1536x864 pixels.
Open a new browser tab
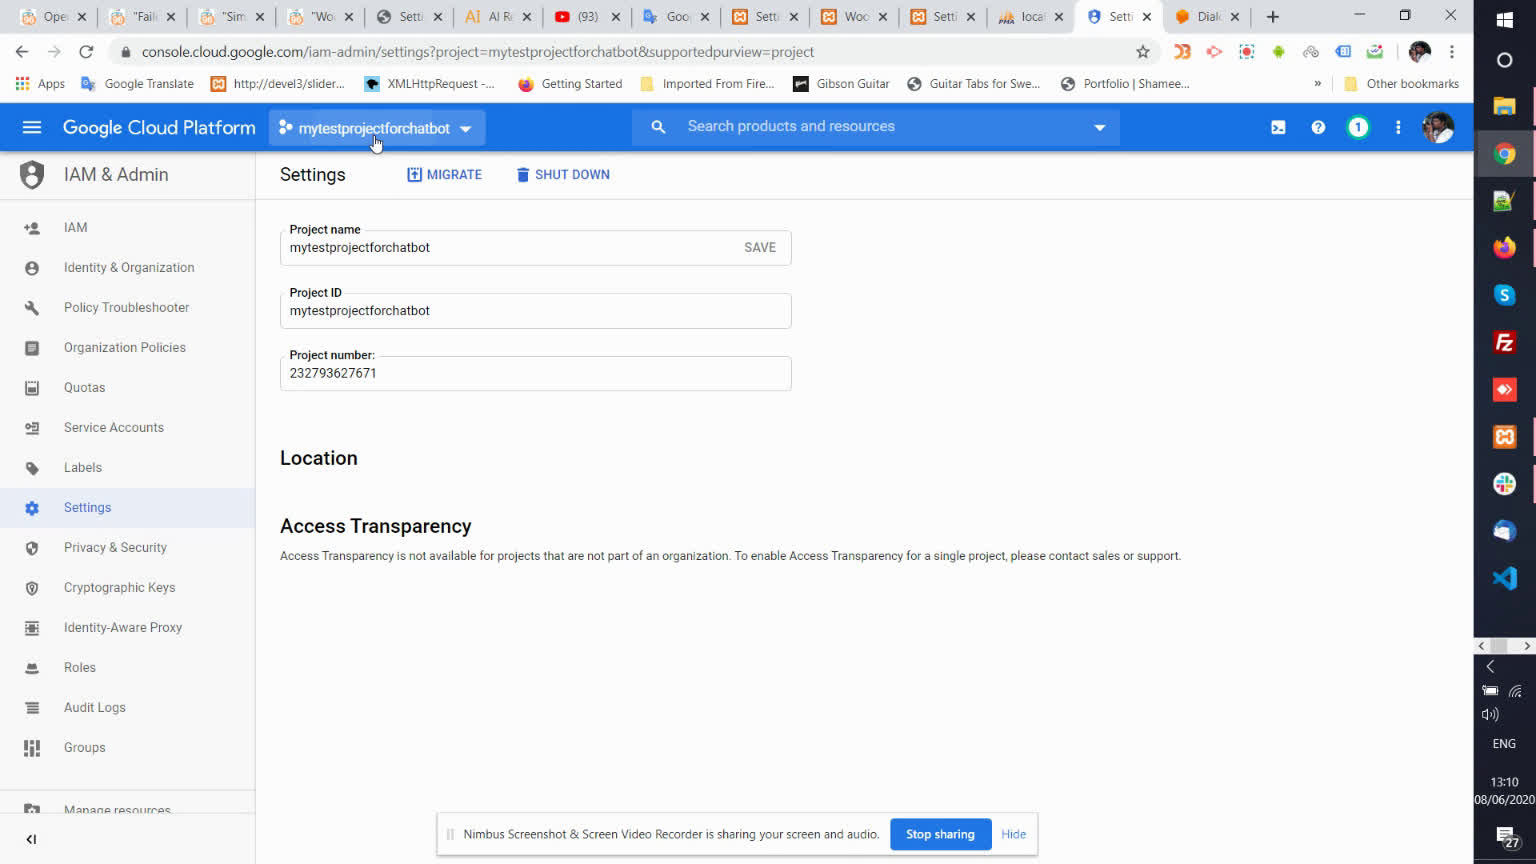point(1273,17)
